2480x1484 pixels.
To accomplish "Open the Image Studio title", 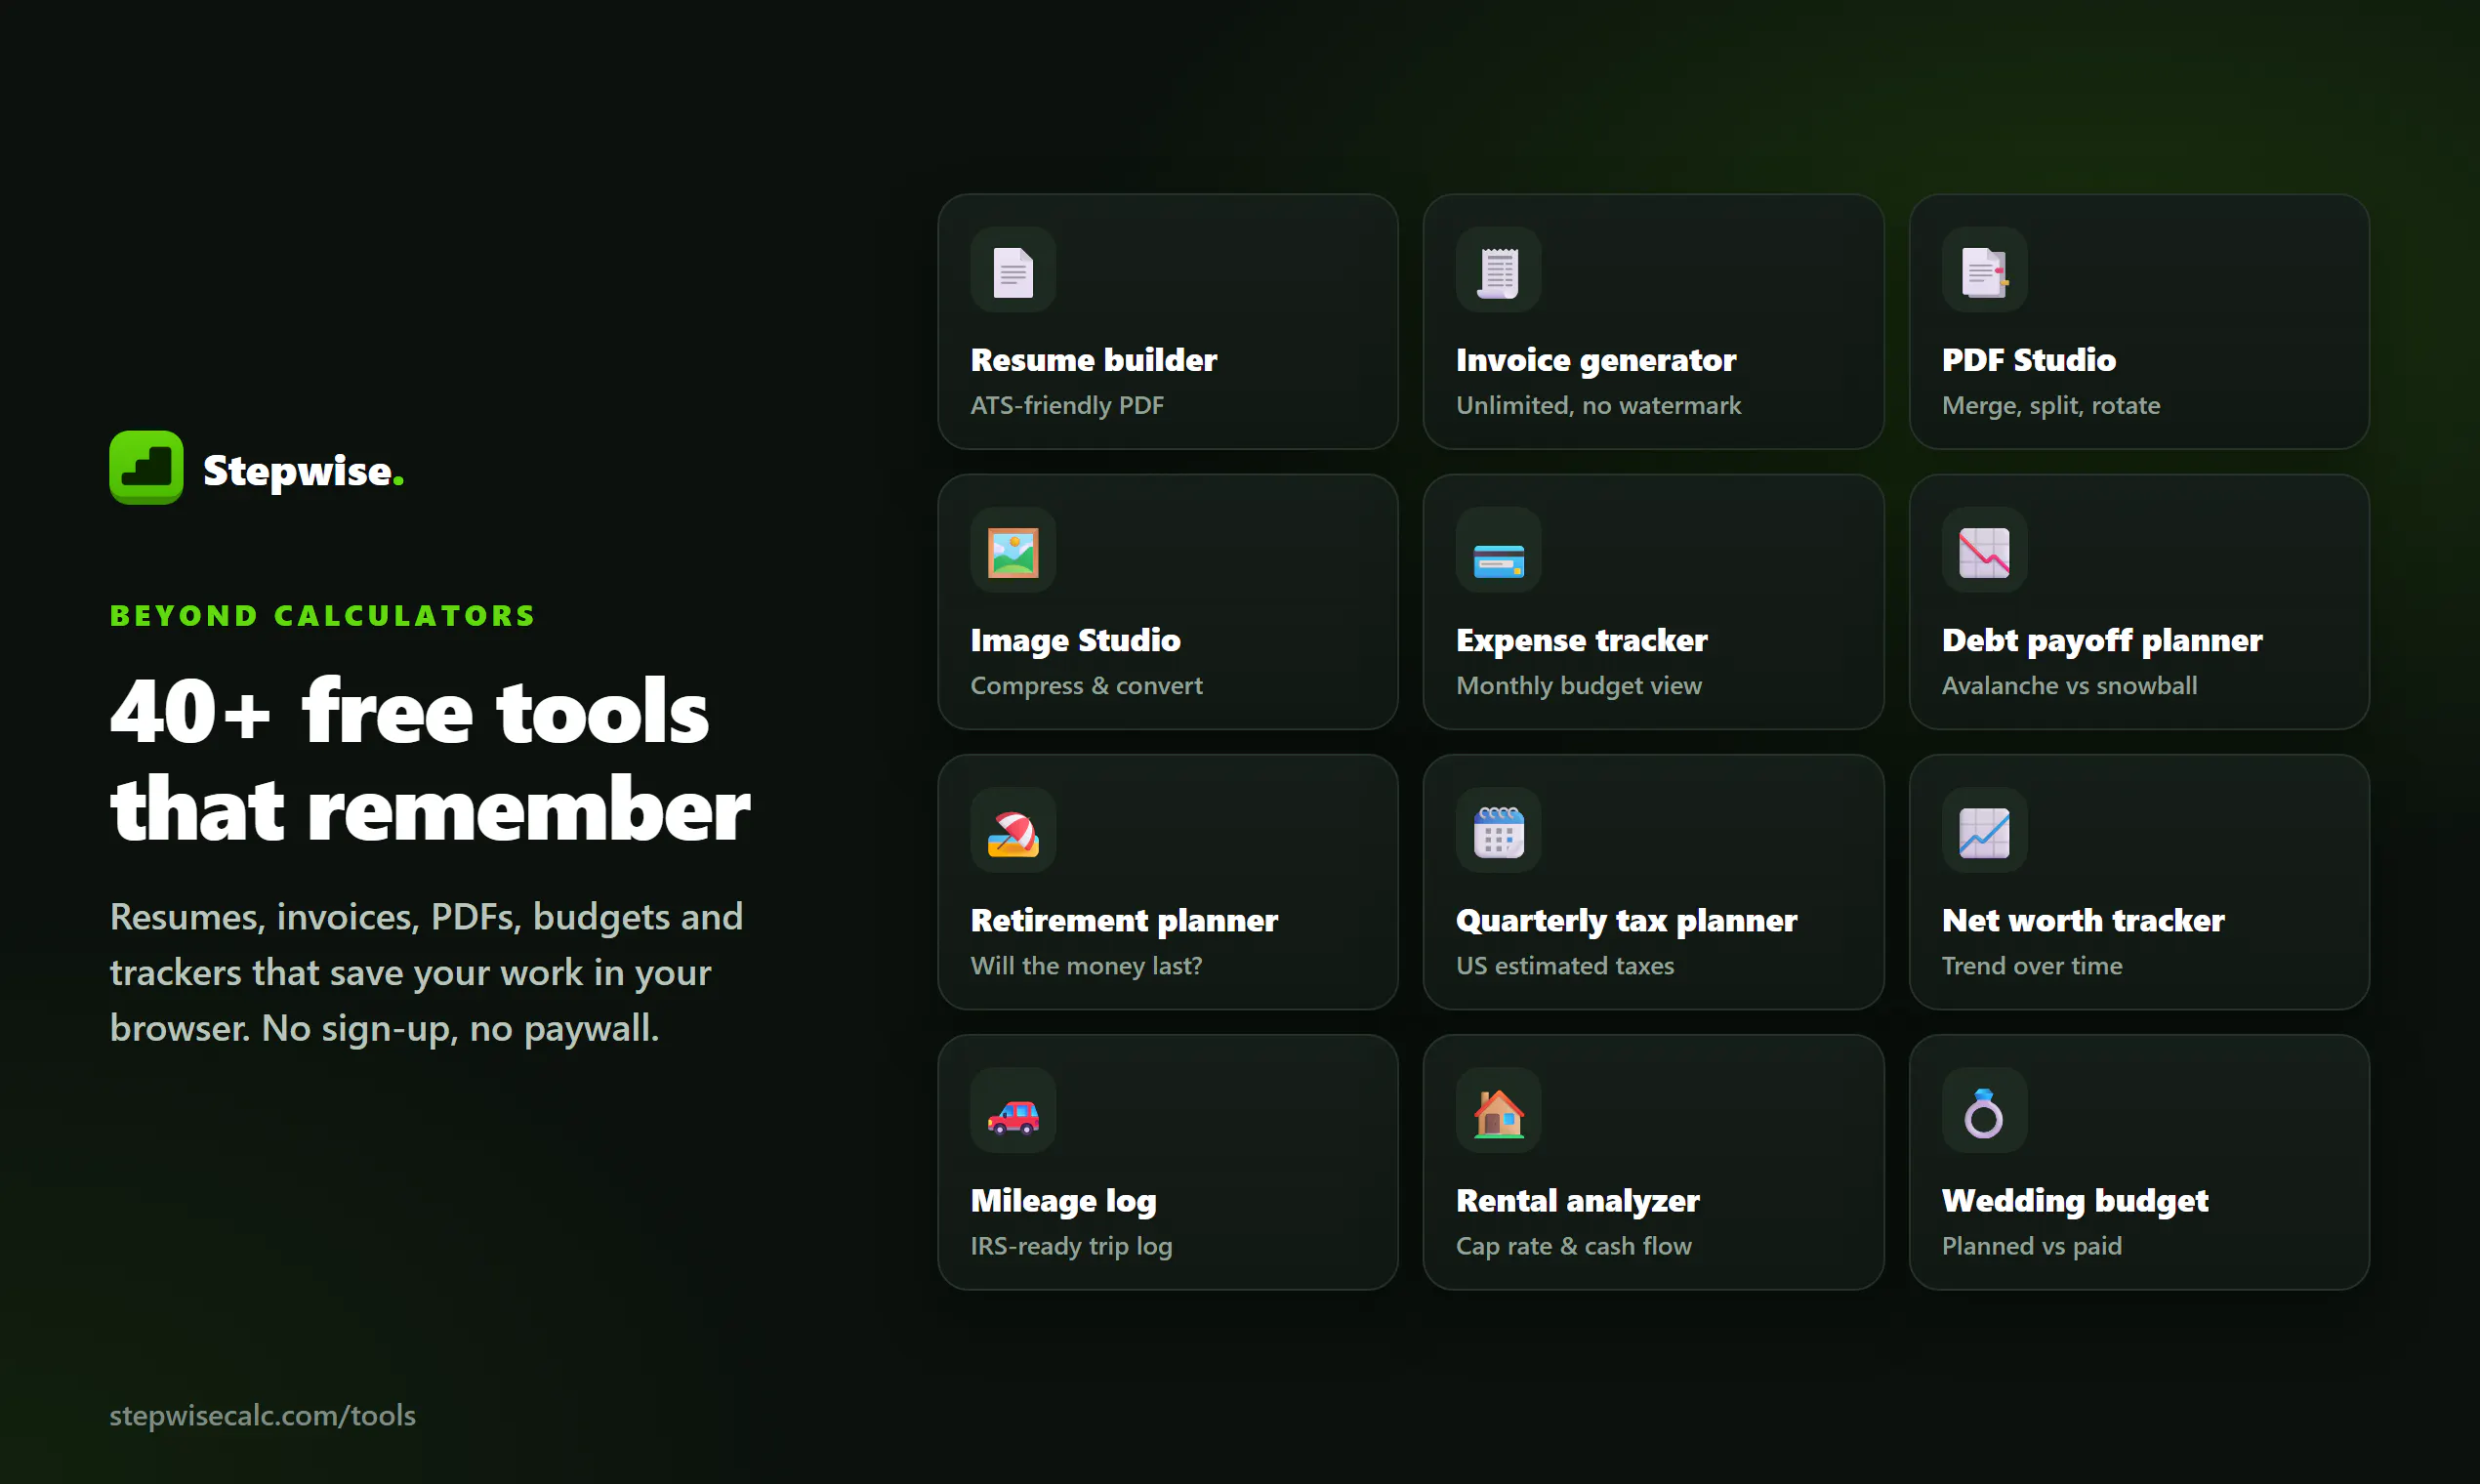I will tap(1075, 641).
